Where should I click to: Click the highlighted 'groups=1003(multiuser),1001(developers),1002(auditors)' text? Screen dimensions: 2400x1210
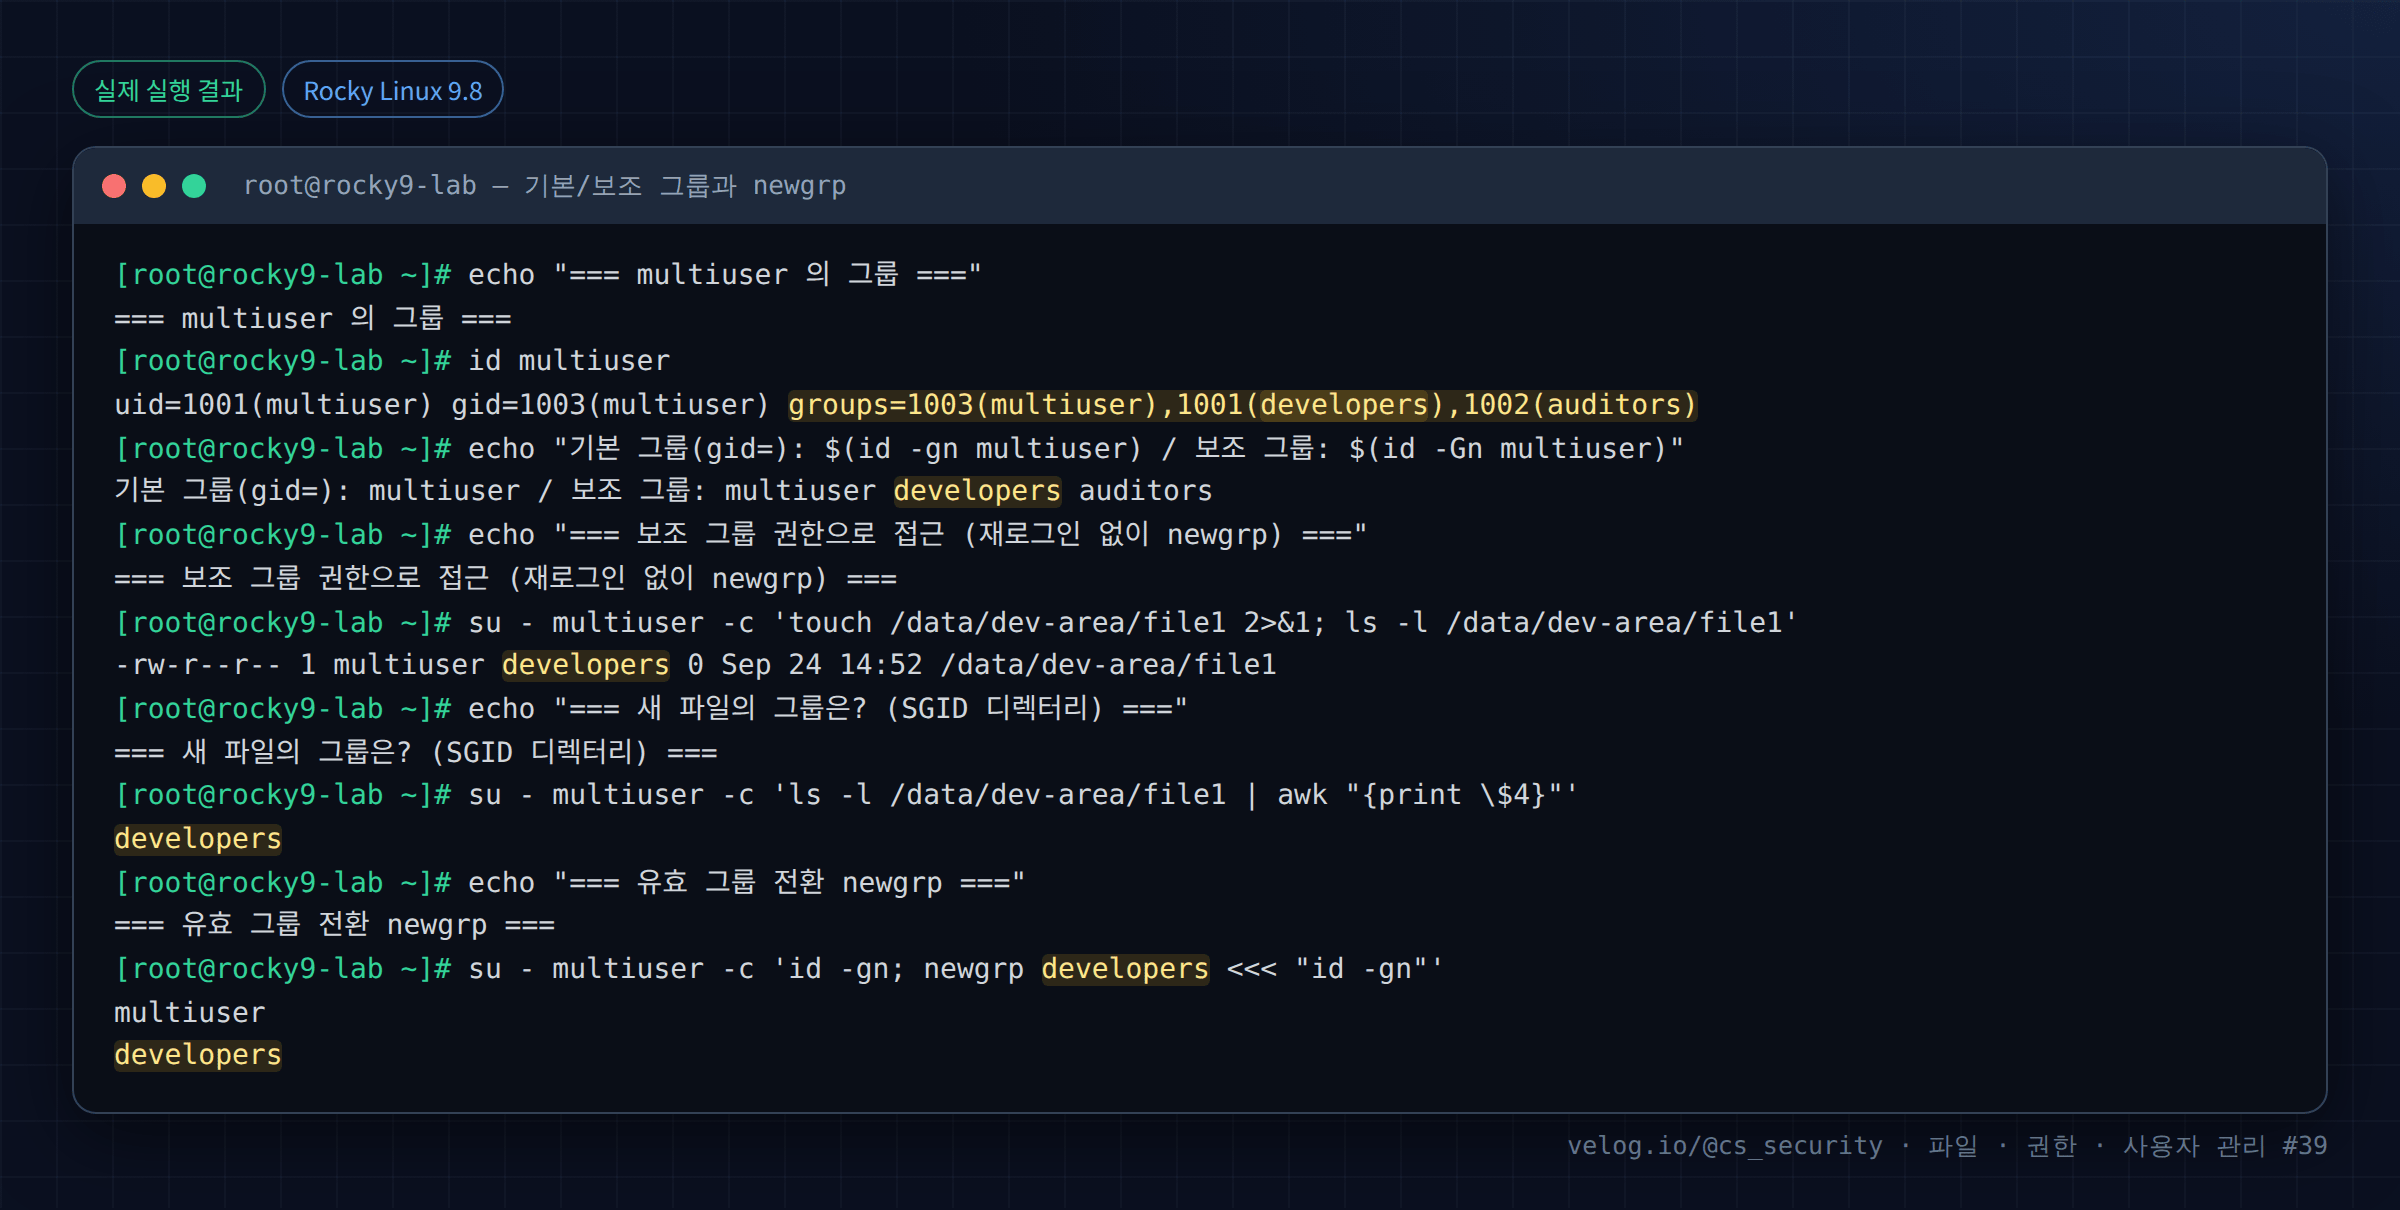[x=1243, y=405]
